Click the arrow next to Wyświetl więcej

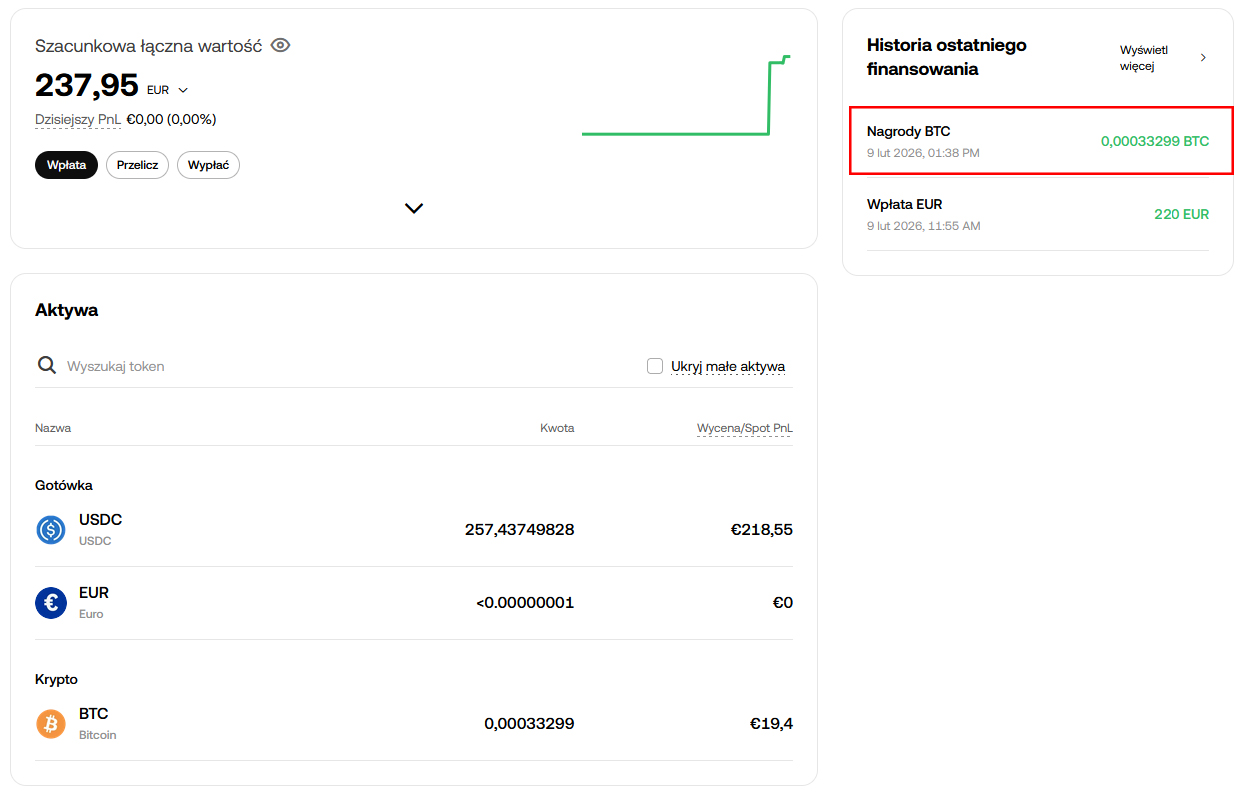coord(1203,58)
